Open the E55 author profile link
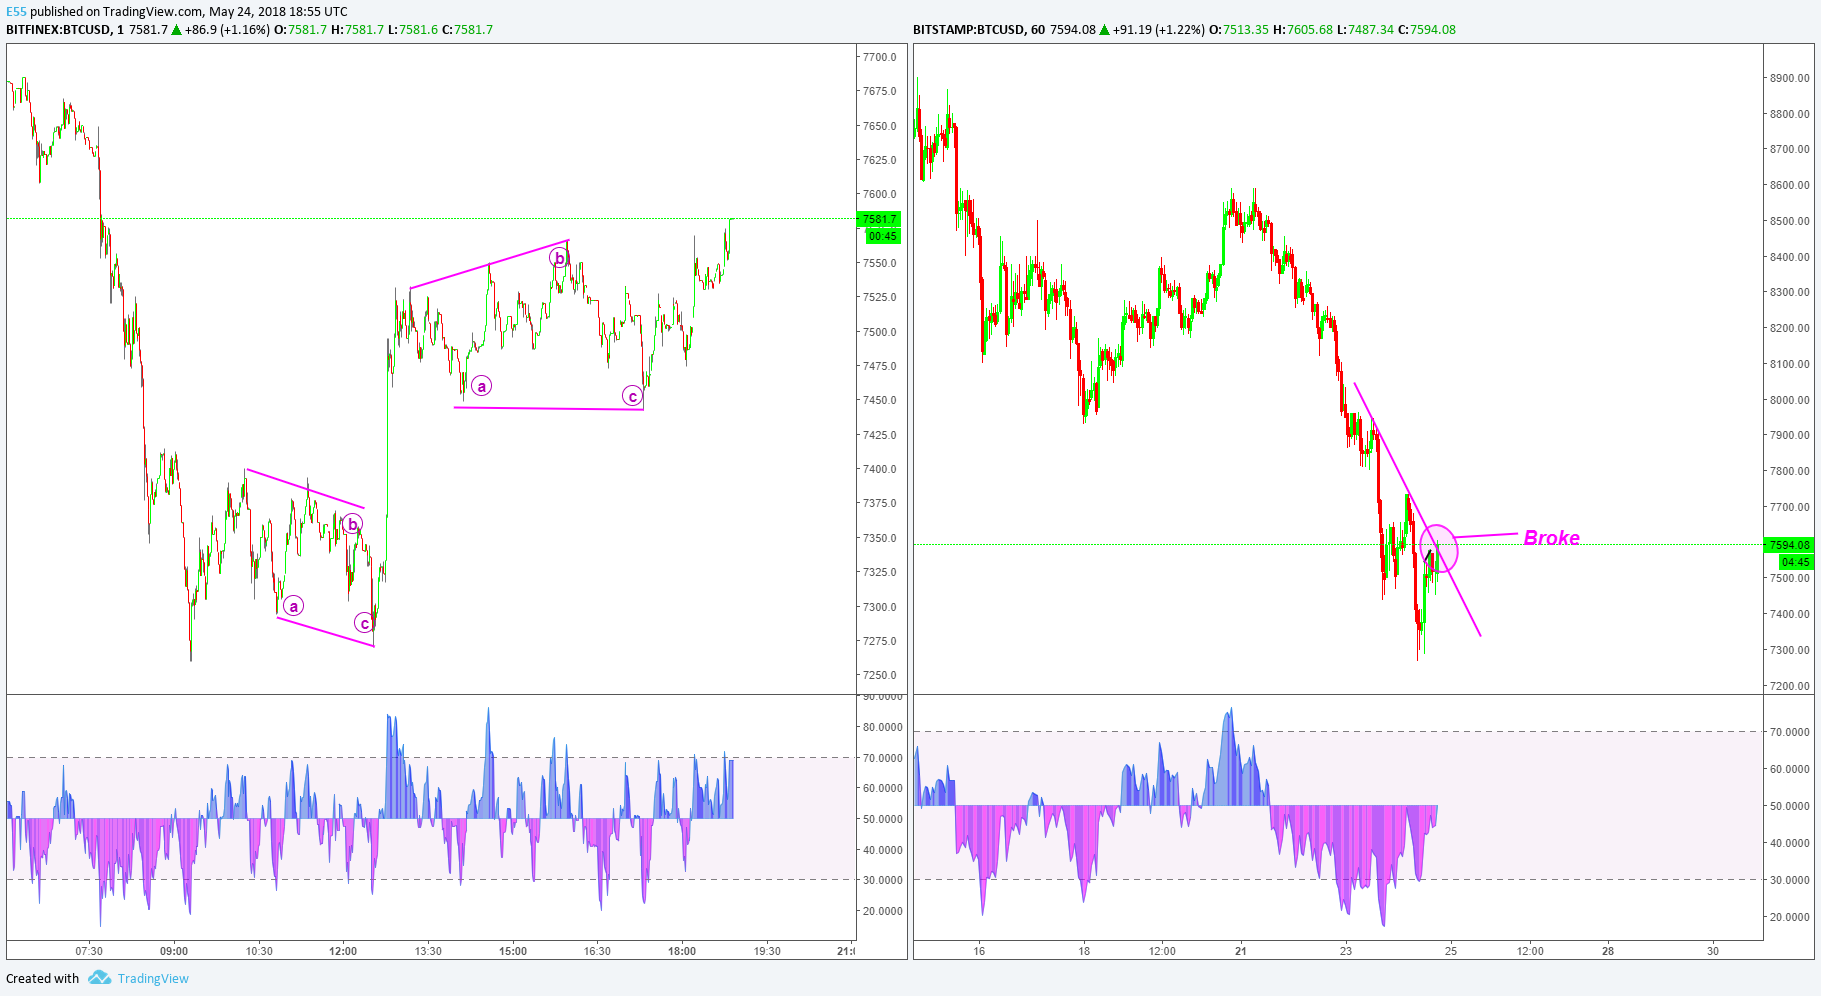Viewport: 1821px width, 996px height. [16, 12]
